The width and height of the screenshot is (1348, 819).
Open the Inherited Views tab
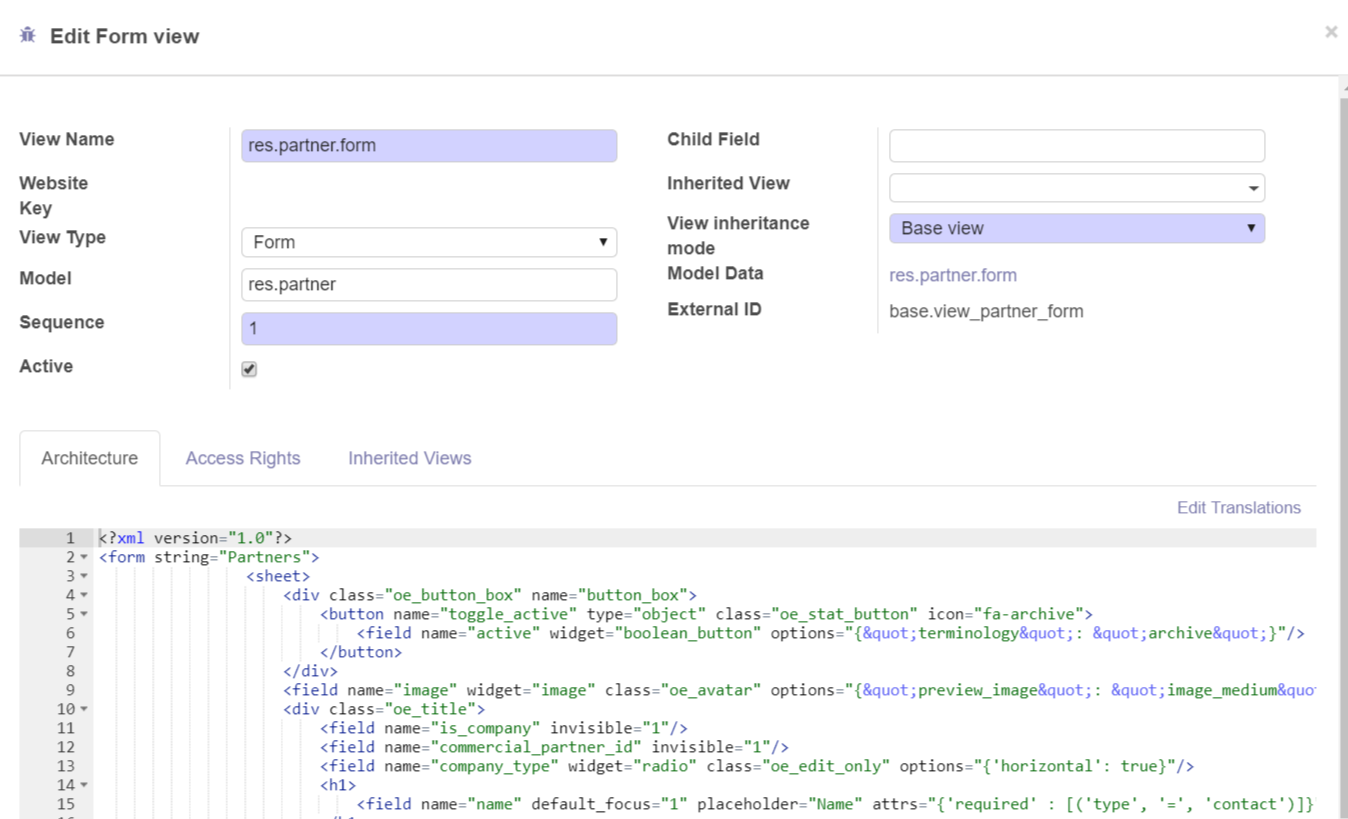click(409, 458)
